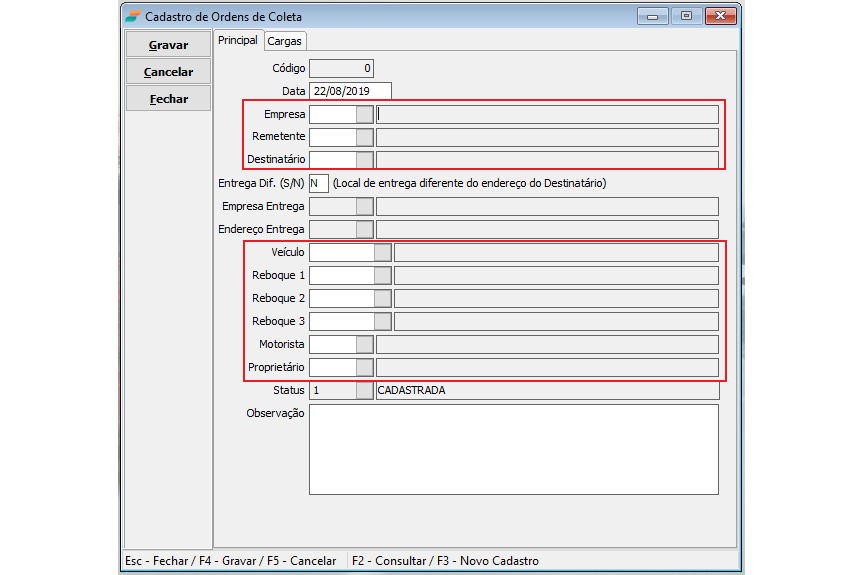Open the Destinatário search button

click(365, 160)
